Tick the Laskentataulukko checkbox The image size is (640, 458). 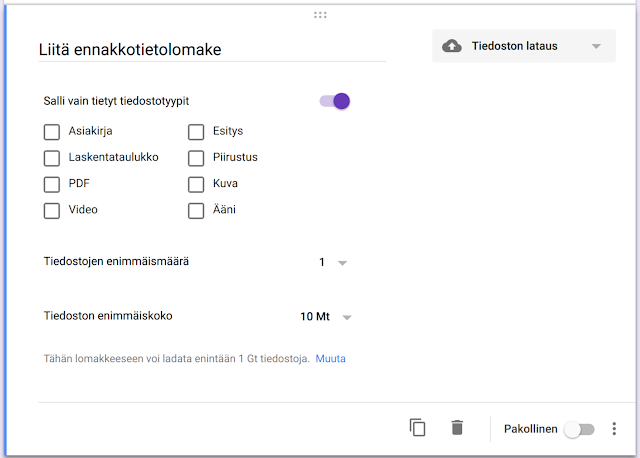point(52,158)
